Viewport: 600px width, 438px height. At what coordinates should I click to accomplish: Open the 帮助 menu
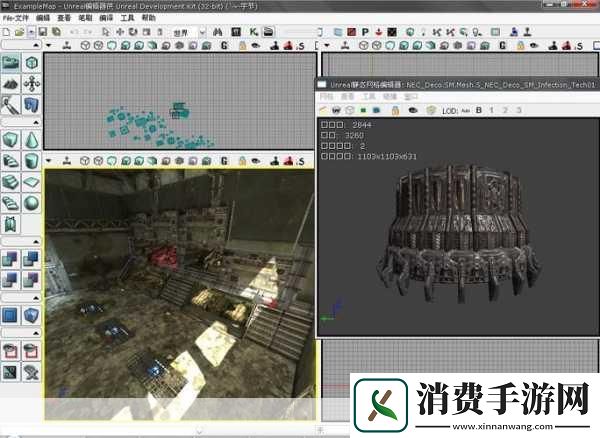point(148,18)
